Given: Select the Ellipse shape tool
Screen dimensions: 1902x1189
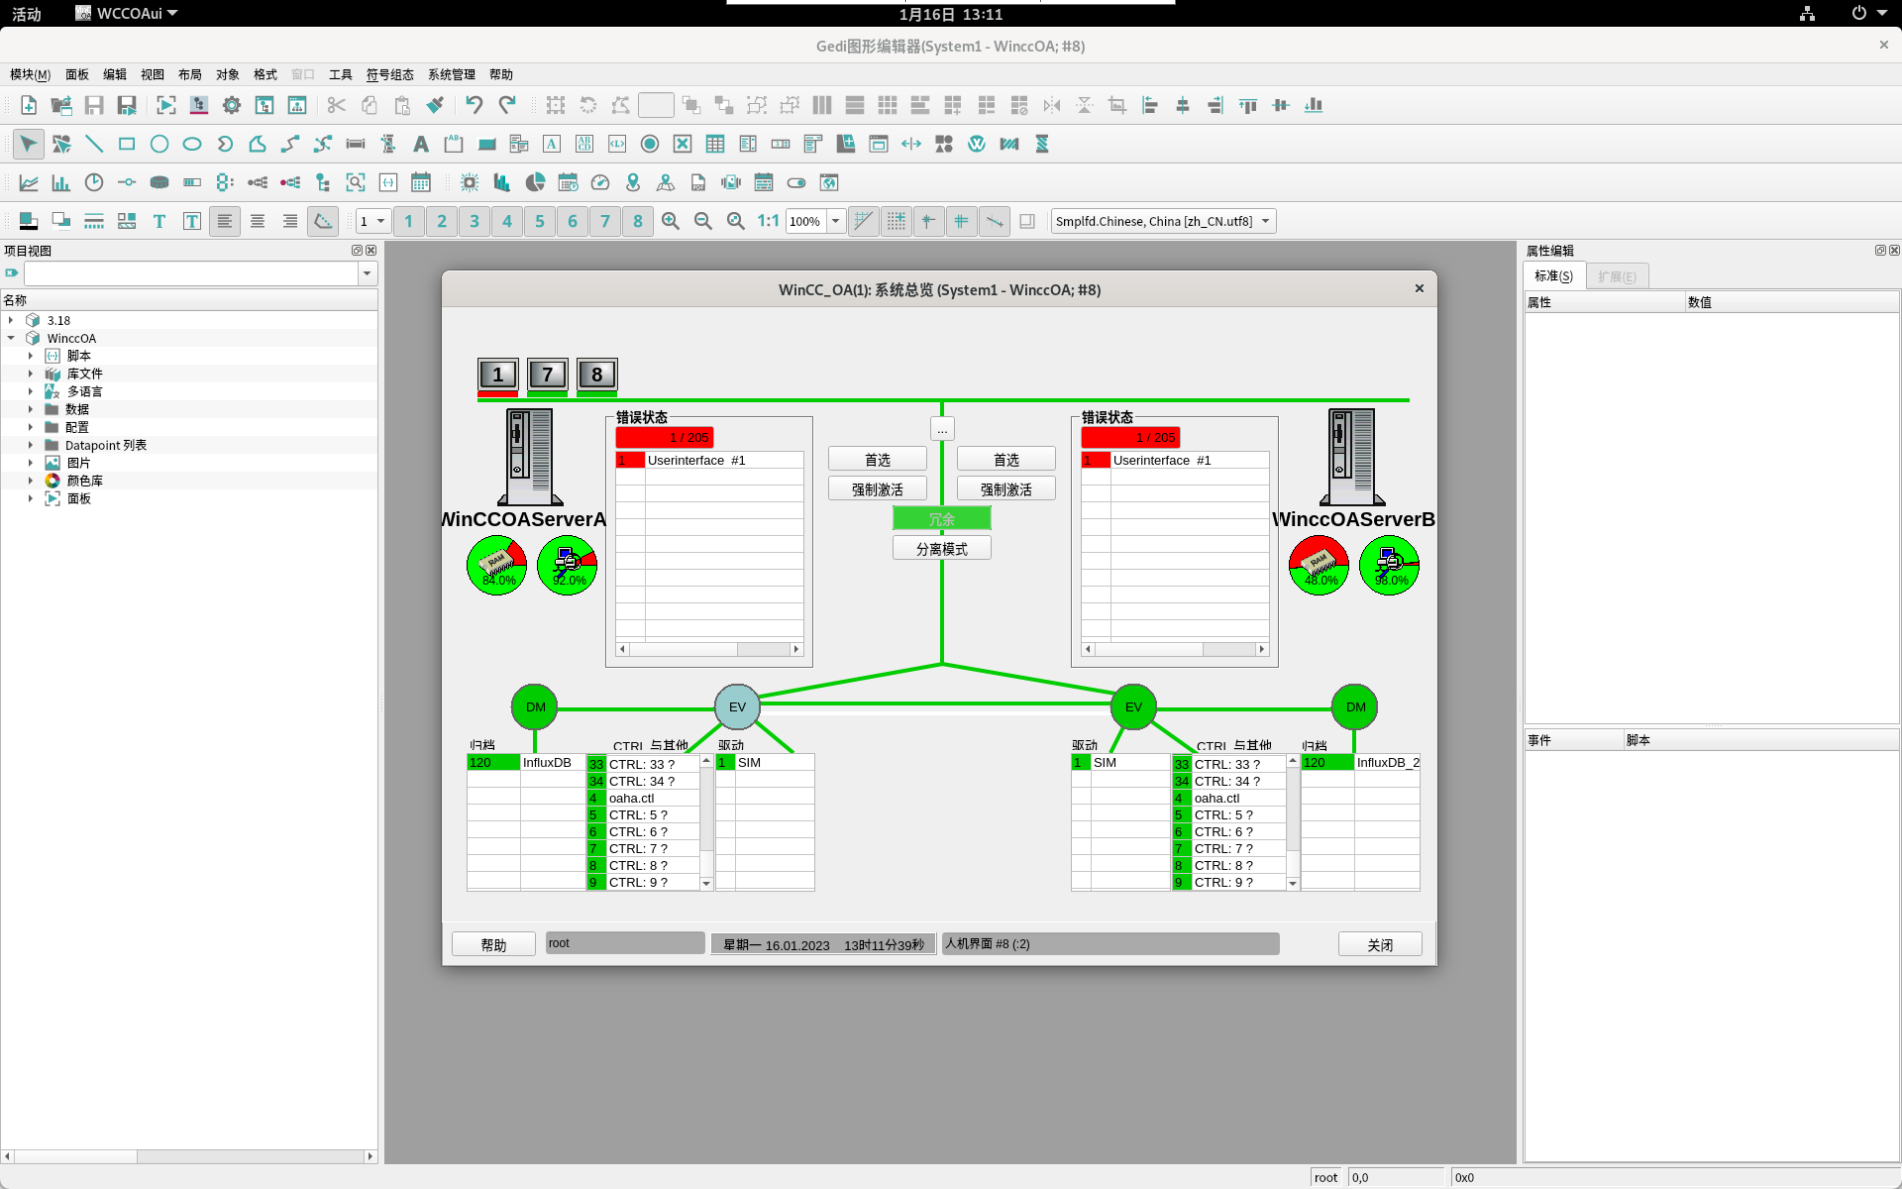Looking at the screenshot, I should tap(192, 144).
